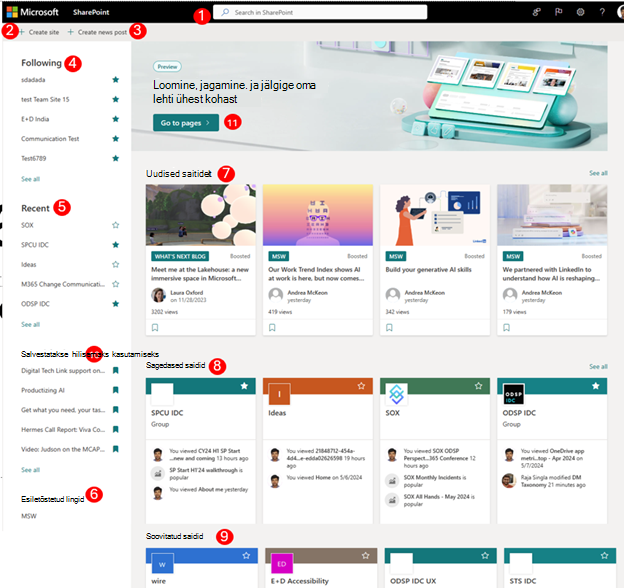Unfollow SPCU IDC card star
624x588 pixels.
point(244,386)
